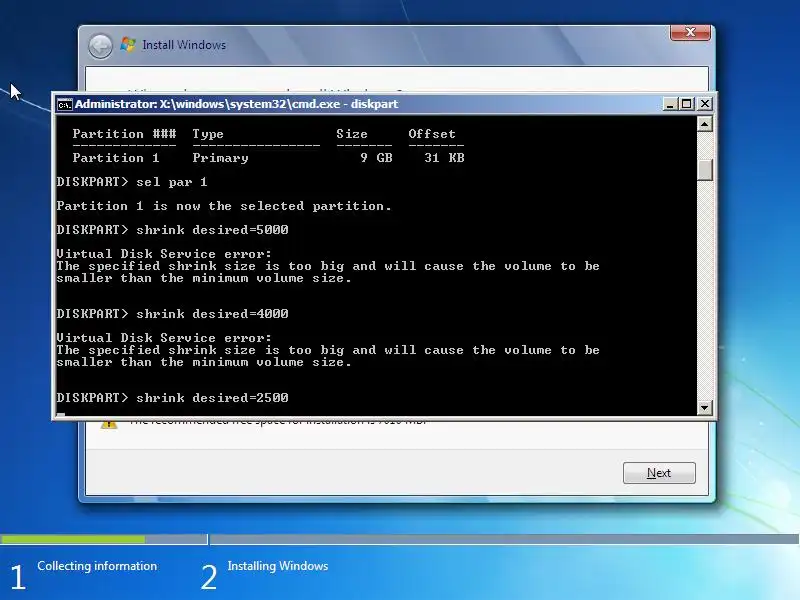This screenshot has height=600, width=800.
Task: Click 'Partition 1 is now the selected partition.'
Action: 224,206
